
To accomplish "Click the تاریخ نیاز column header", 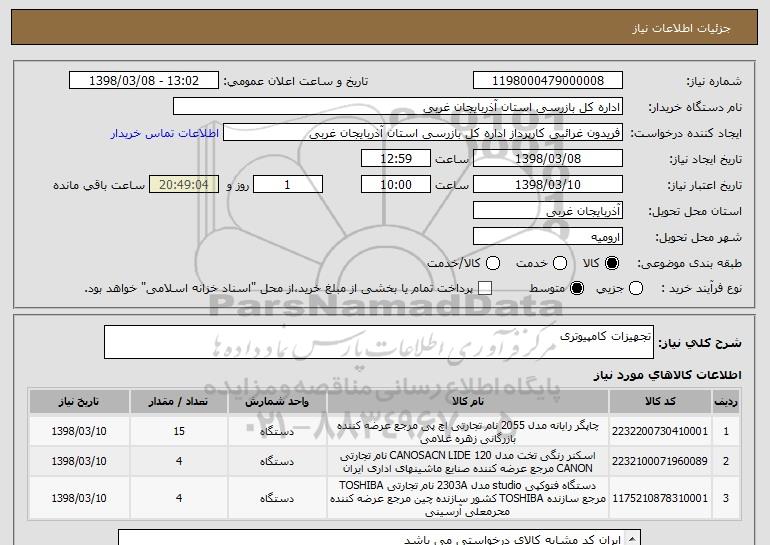I will tap(79, 402).
